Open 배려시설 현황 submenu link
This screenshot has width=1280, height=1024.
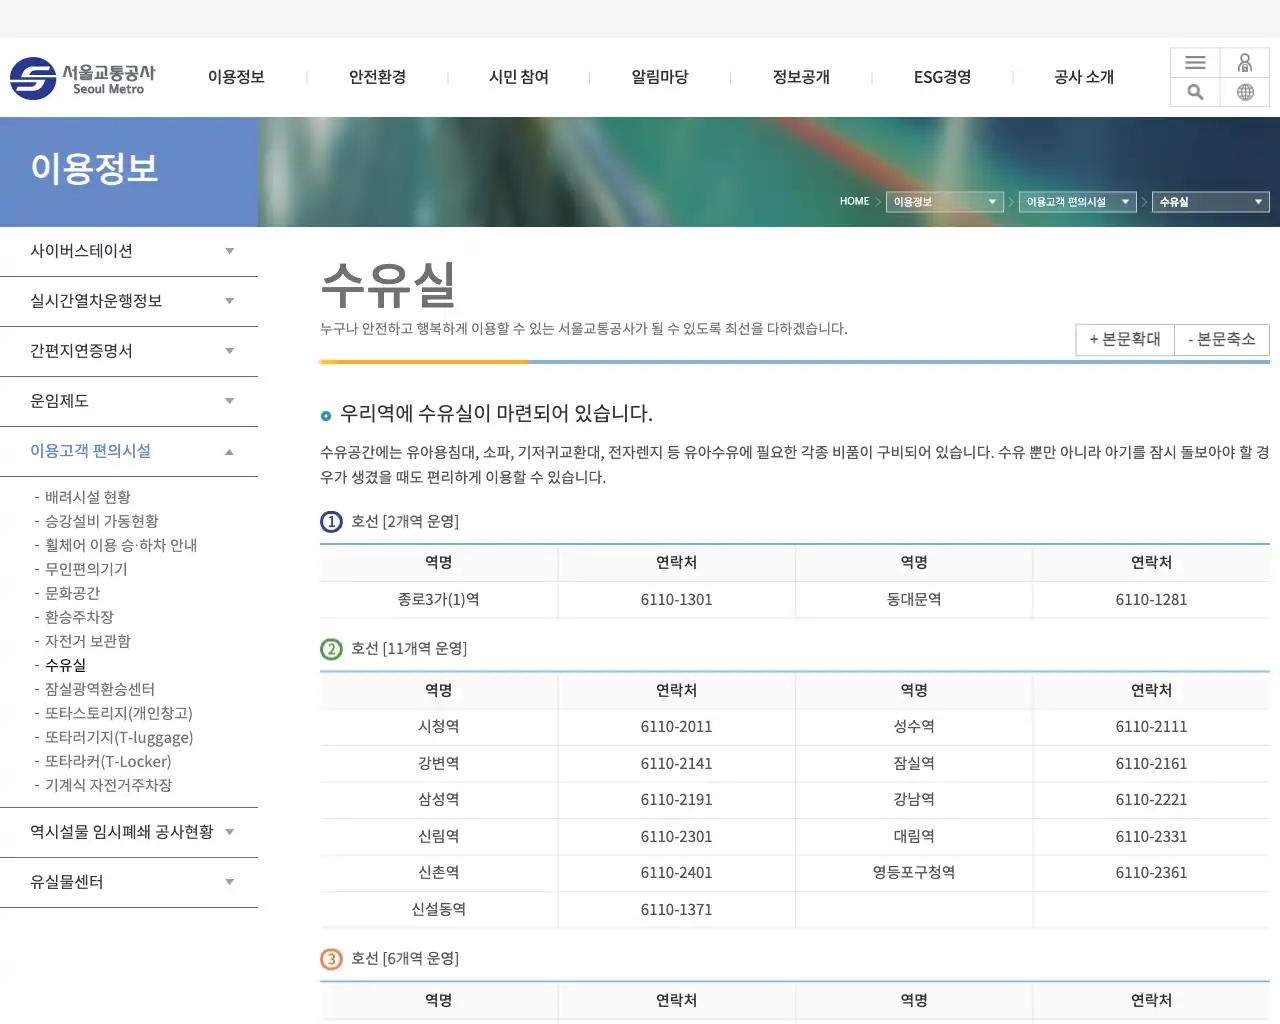pyautogui.click(x=88, y=497)
